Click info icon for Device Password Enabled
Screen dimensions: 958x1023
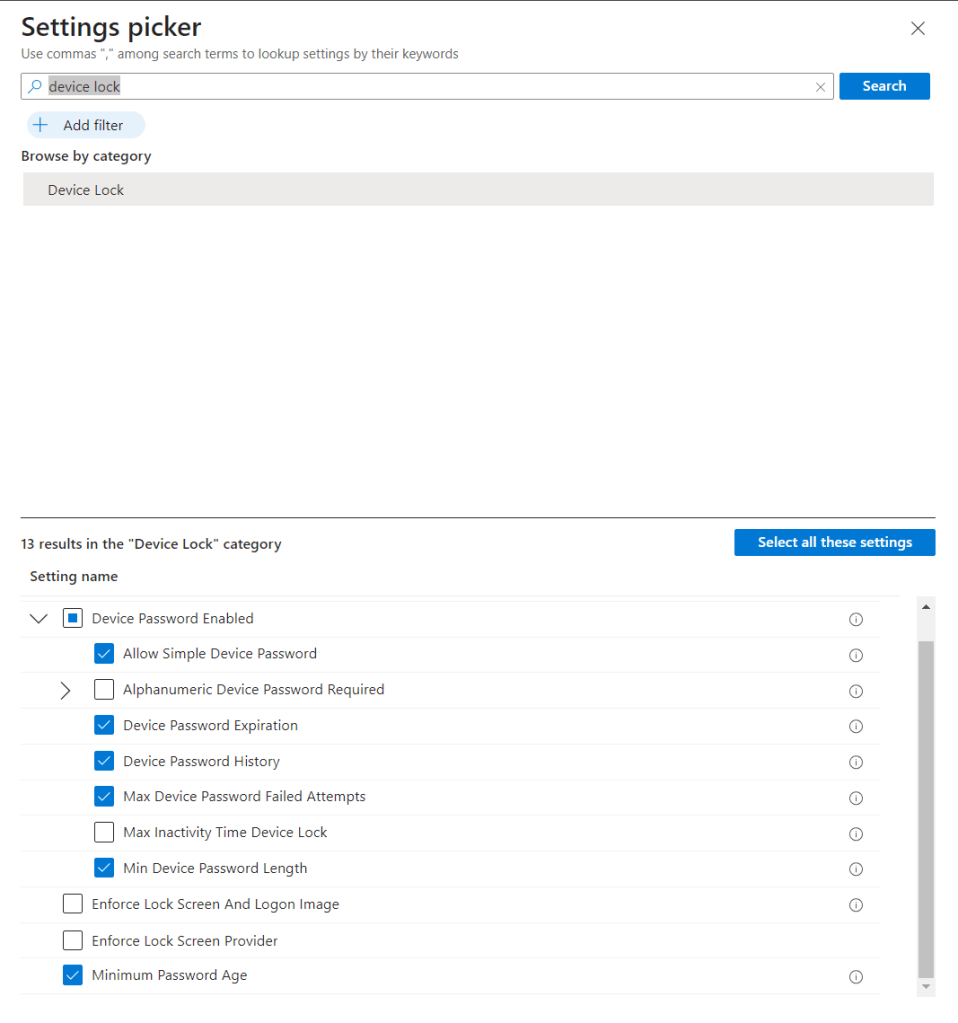(x=856, y=619)
